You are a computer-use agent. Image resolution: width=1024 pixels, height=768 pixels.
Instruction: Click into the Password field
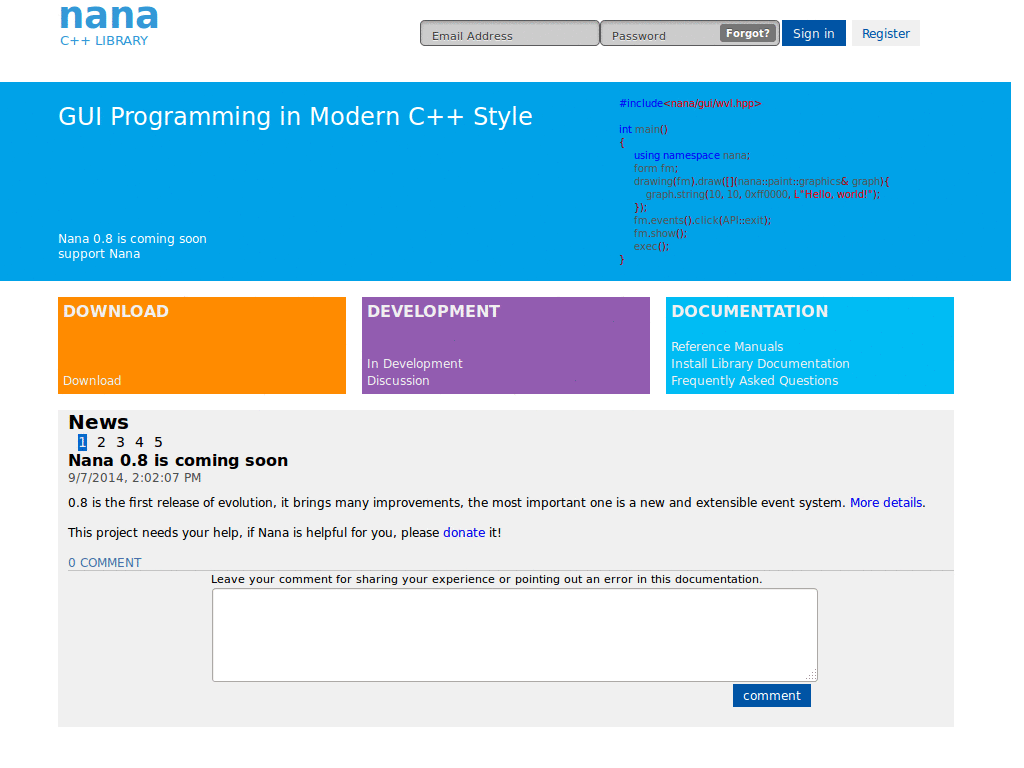click(660, 33)
